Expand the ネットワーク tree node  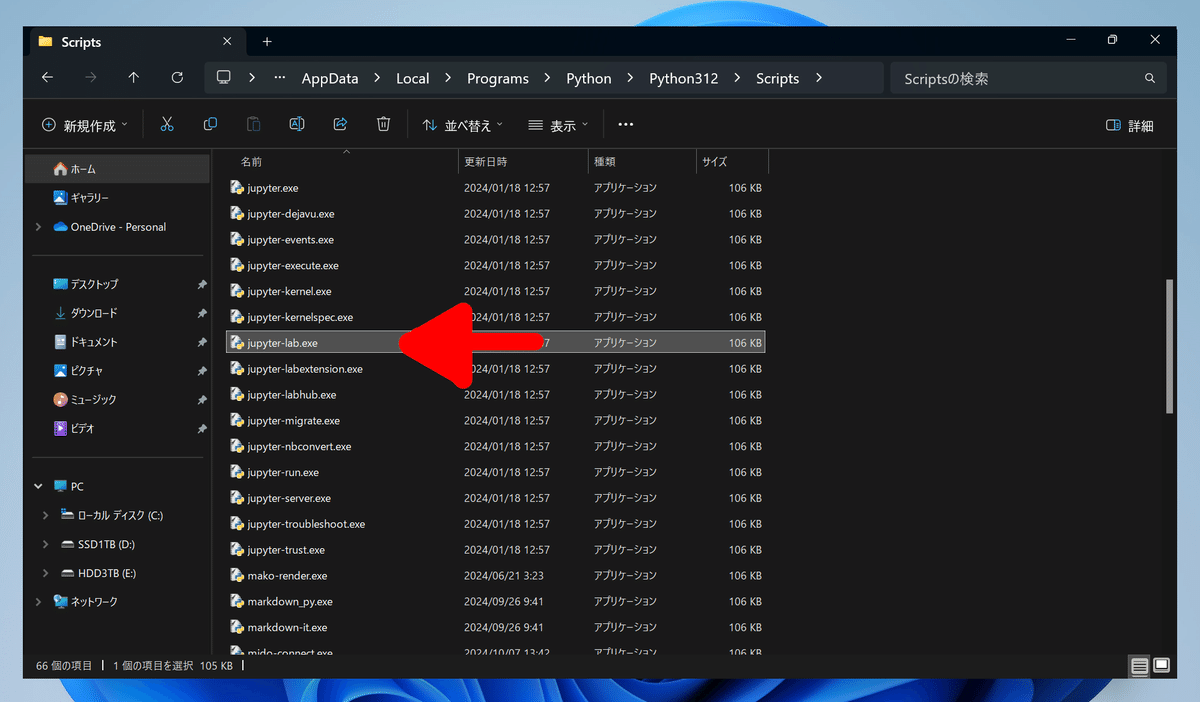pos(38,601)
